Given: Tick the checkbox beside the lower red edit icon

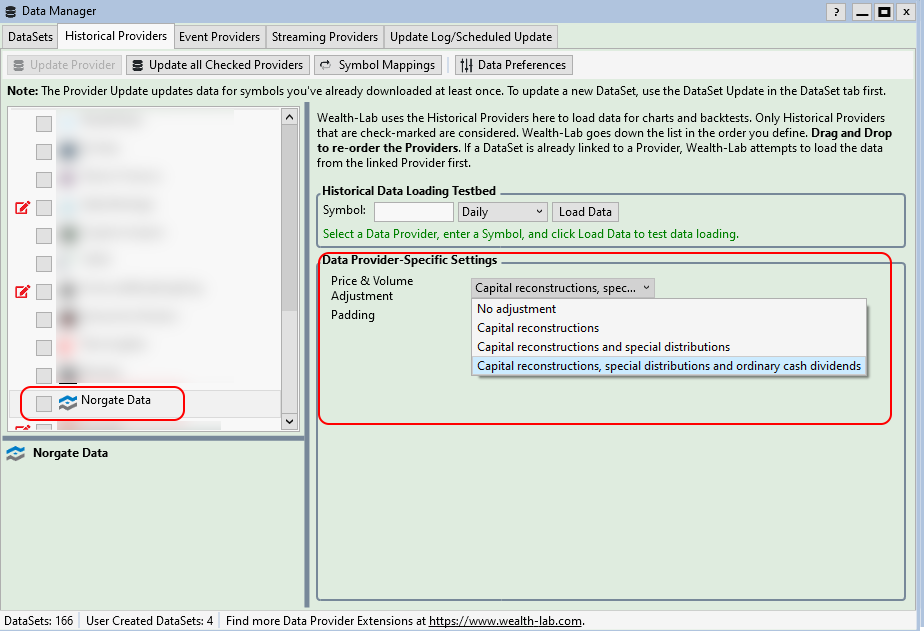Looking at the screenshot, I should coord(44,292).
